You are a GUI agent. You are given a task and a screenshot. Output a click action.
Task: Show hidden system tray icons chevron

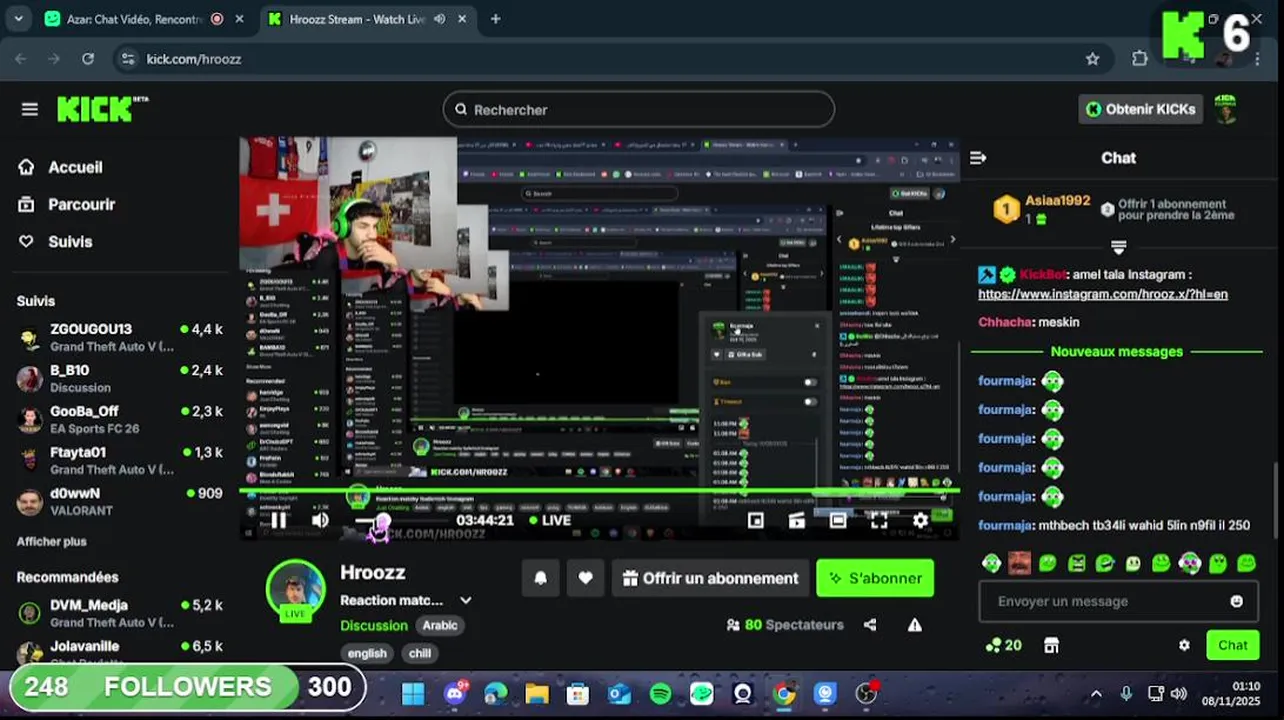[x=1096, y=693]
